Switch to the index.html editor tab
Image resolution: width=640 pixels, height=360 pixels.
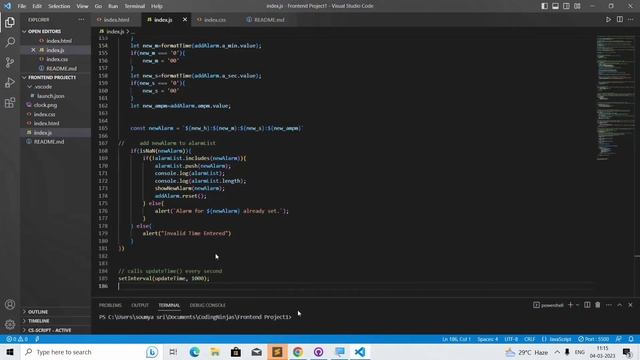[116, 20]
